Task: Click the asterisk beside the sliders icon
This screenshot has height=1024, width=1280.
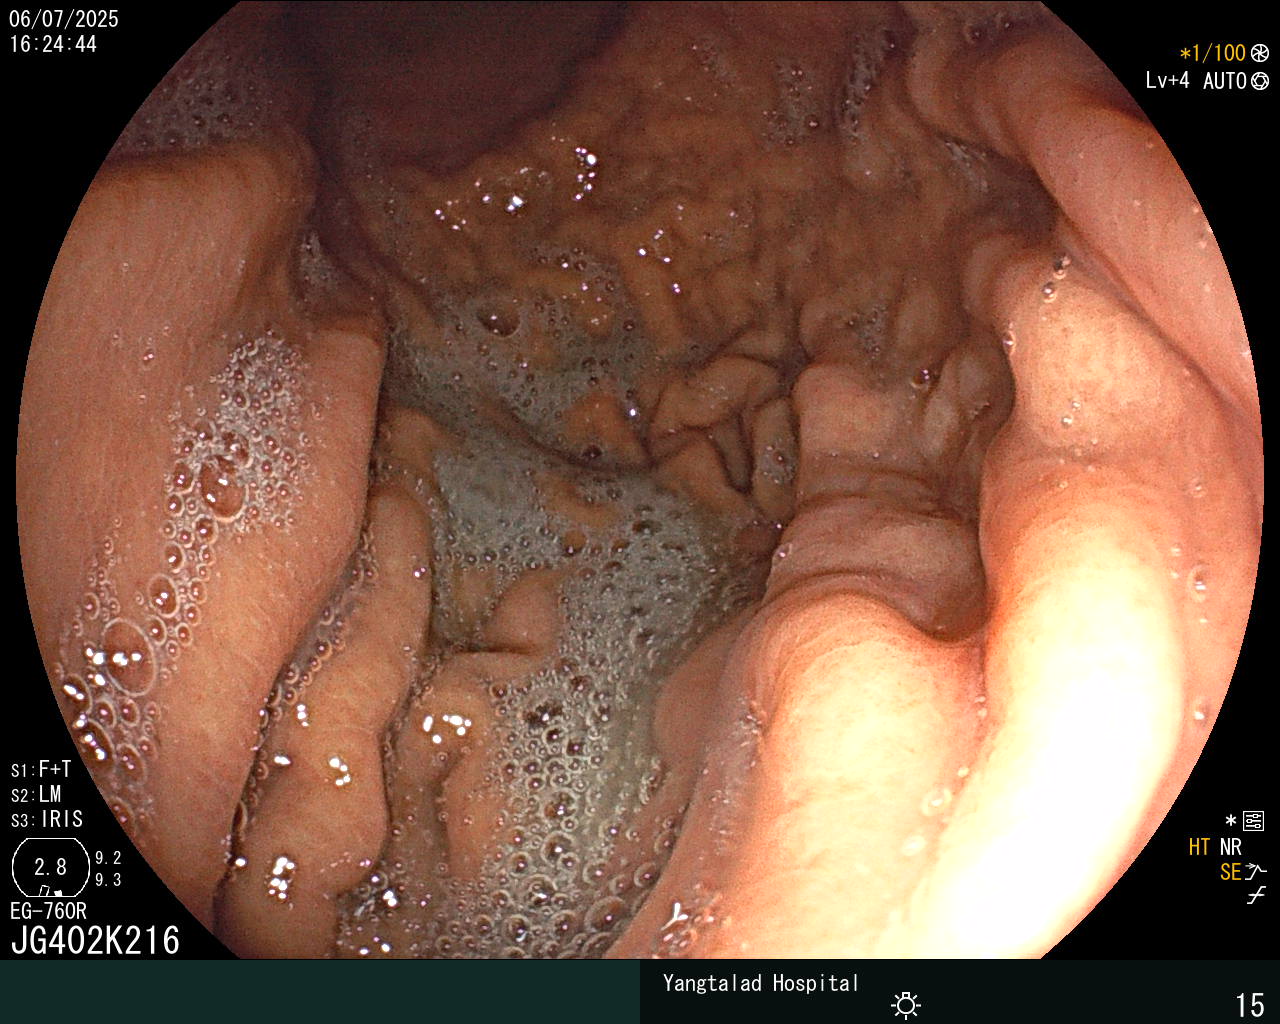Action: [x=1231, y=821]
